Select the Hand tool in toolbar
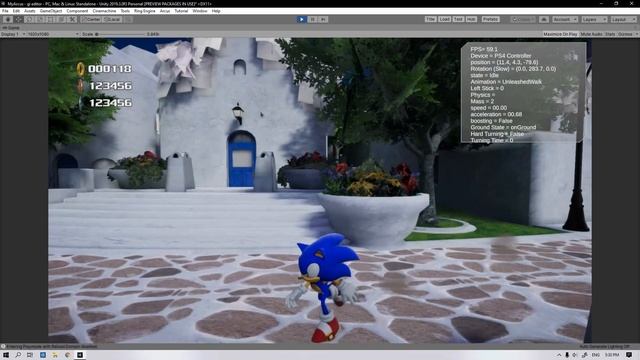Screen dimensions: 640x360 point(7,19)
